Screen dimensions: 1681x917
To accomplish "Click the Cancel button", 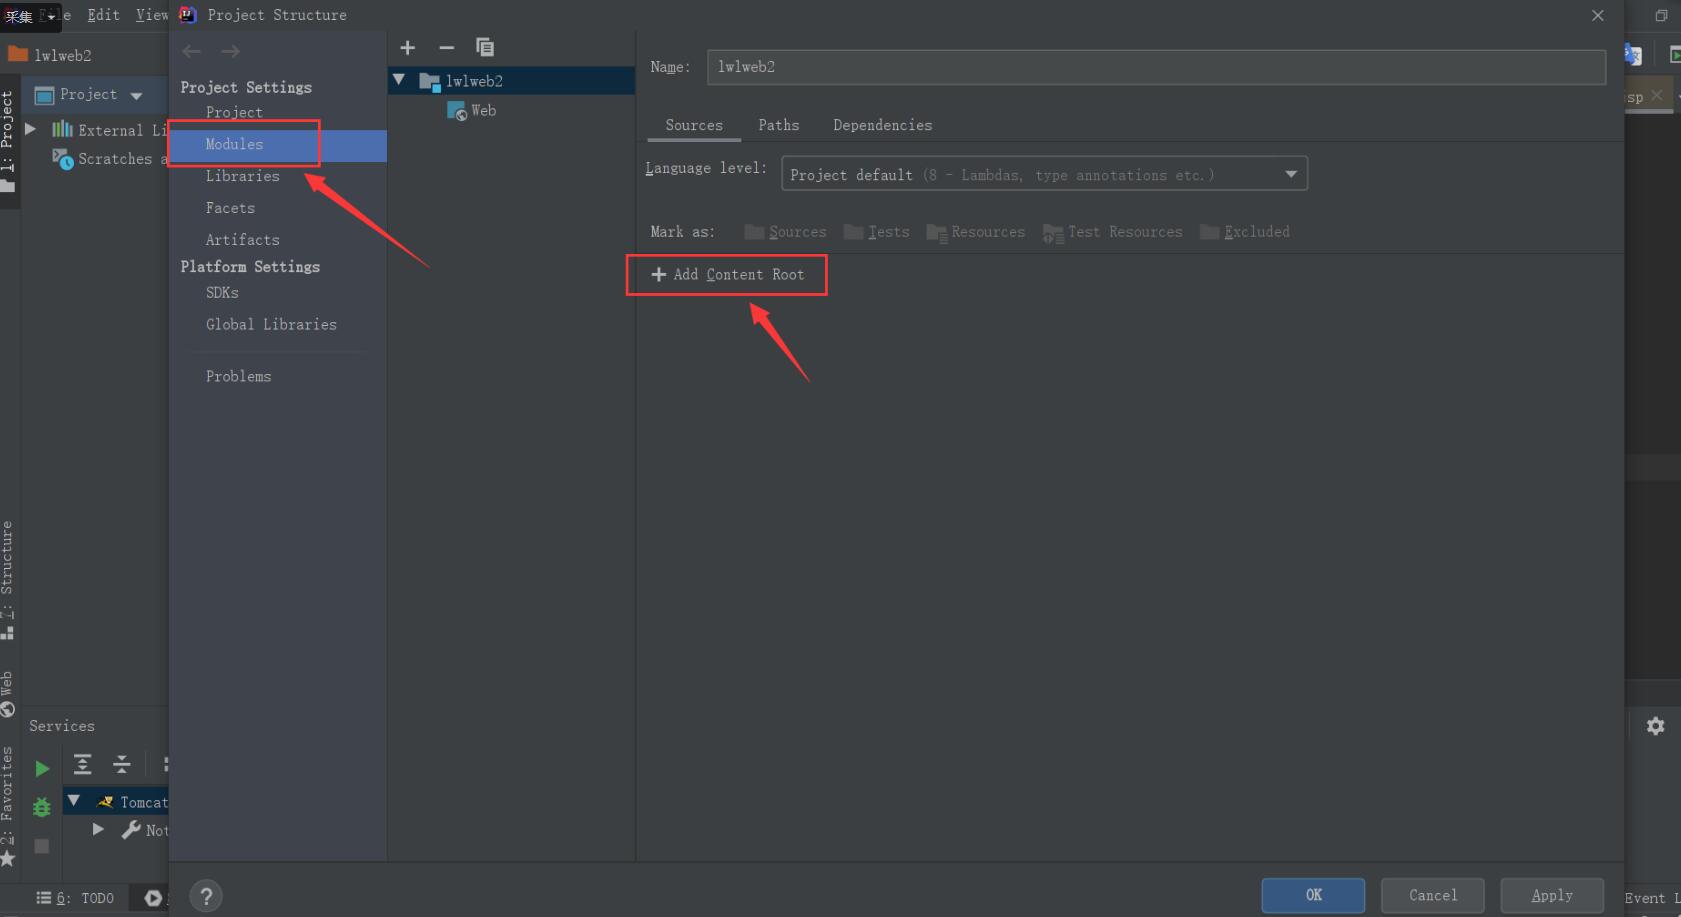I will 1433,895.
